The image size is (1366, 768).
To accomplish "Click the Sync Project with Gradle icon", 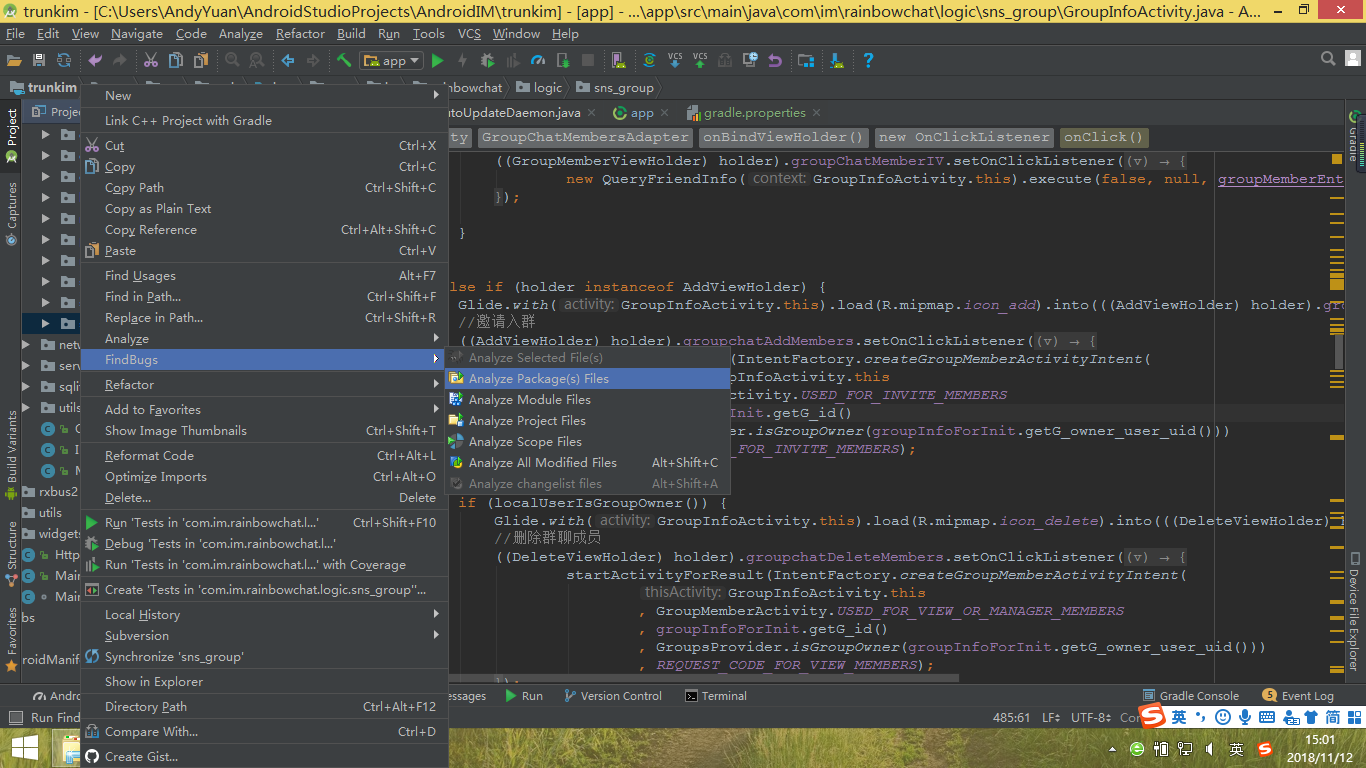I will tap(649, 60).
